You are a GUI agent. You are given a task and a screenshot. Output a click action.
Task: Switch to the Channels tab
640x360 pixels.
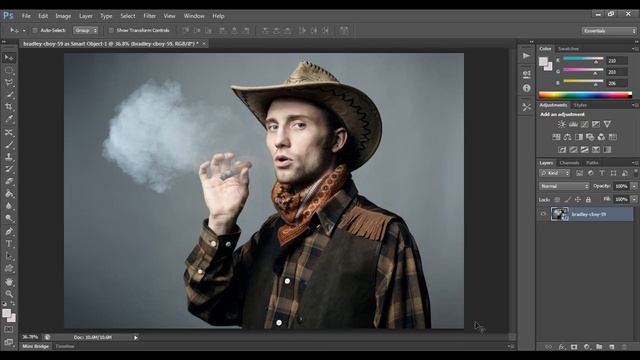[569, 163]
